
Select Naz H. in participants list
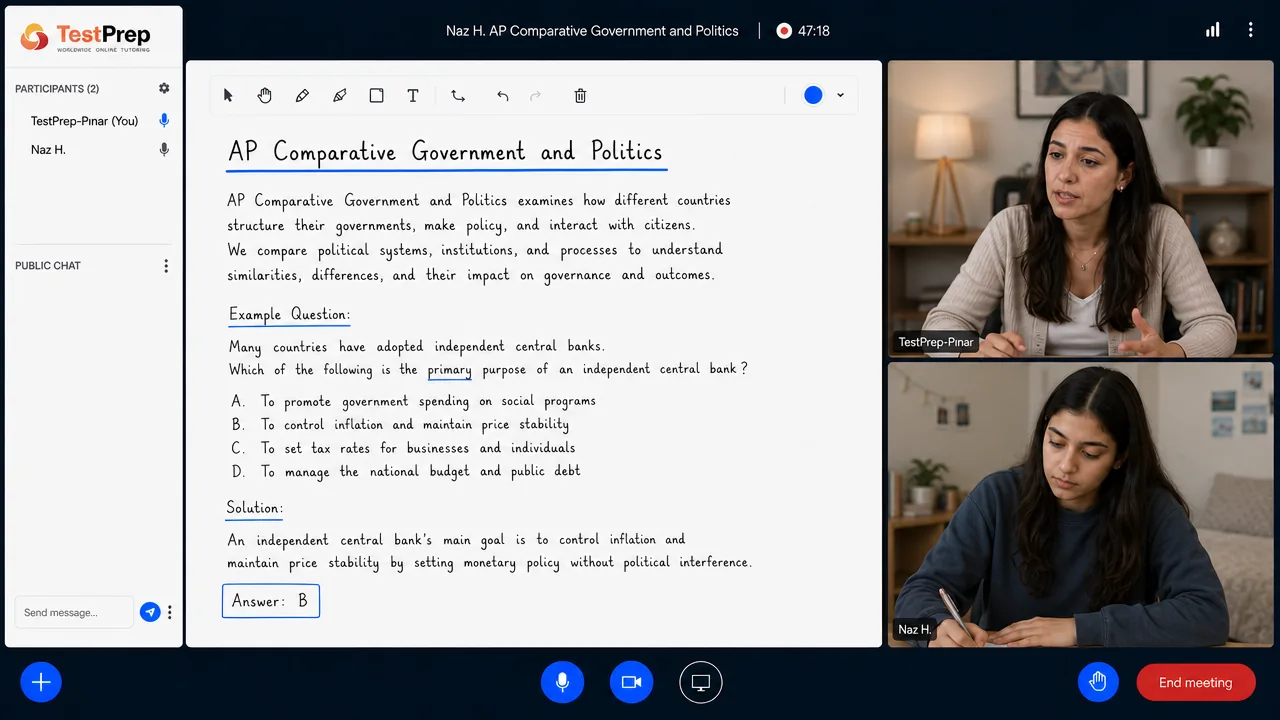[48, 150]
